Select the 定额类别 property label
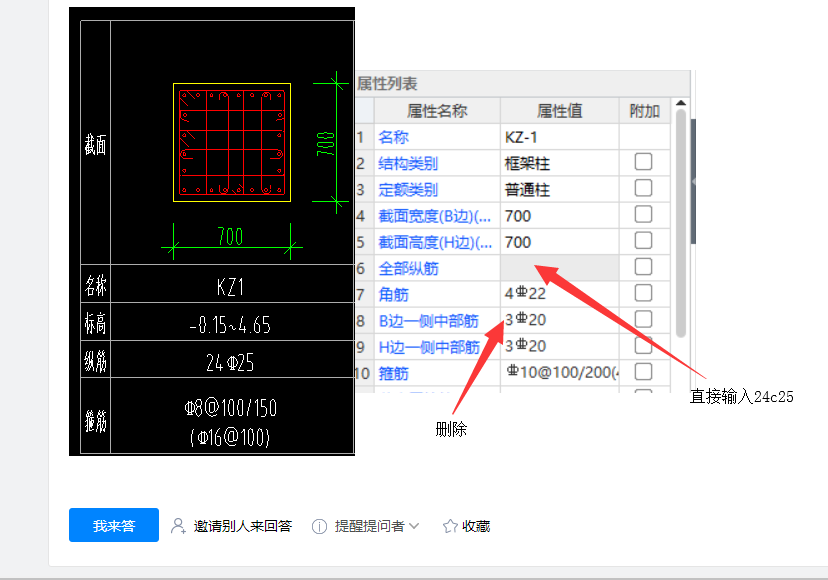This screenshot has width=828, height=580. [x=408, y=190]
